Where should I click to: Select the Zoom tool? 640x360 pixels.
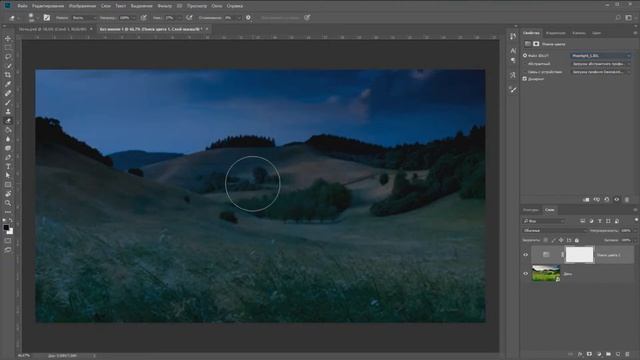point(8,203)
